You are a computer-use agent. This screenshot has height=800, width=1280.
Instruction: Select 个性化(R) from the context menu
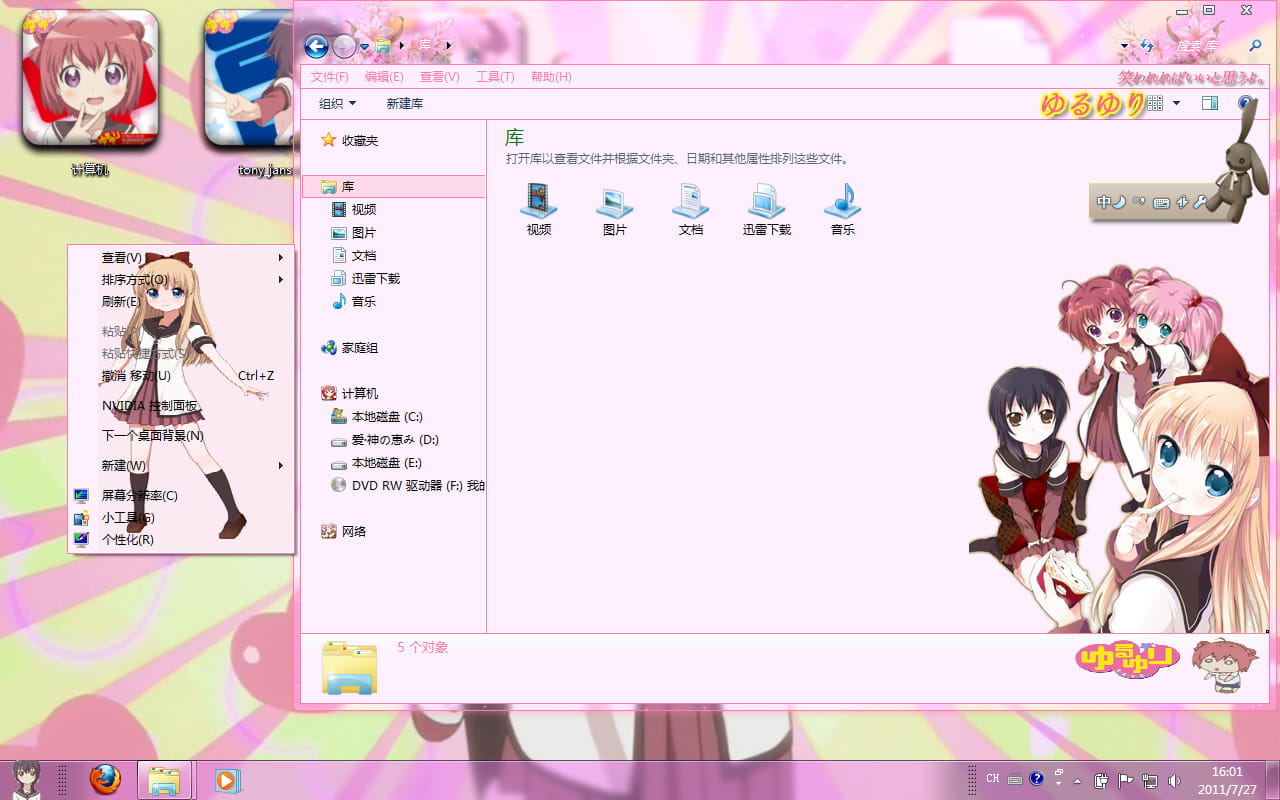tap(127, 539)
